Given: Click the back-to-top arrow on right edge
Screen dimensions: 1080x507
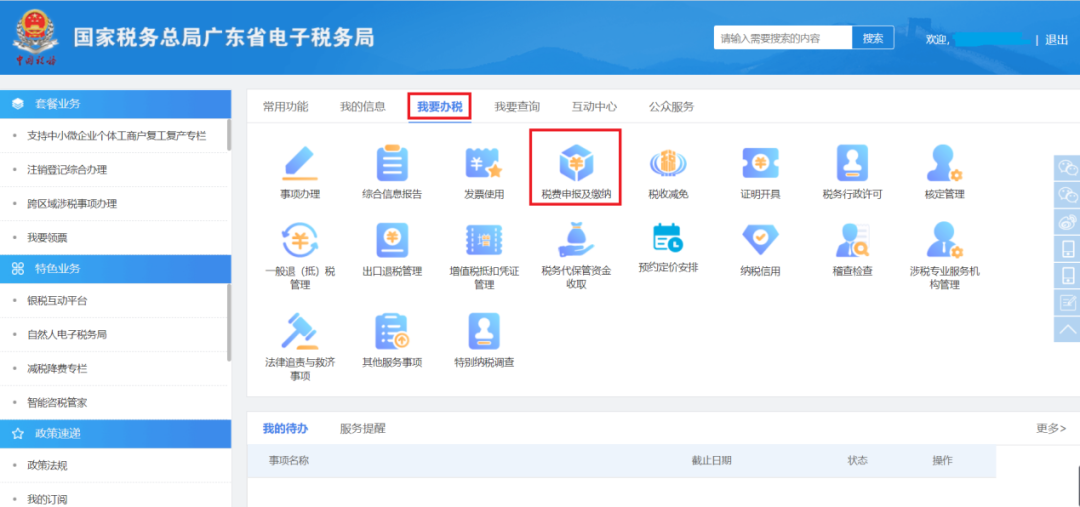Looking at the screenshot, I should click(1067, 329).
